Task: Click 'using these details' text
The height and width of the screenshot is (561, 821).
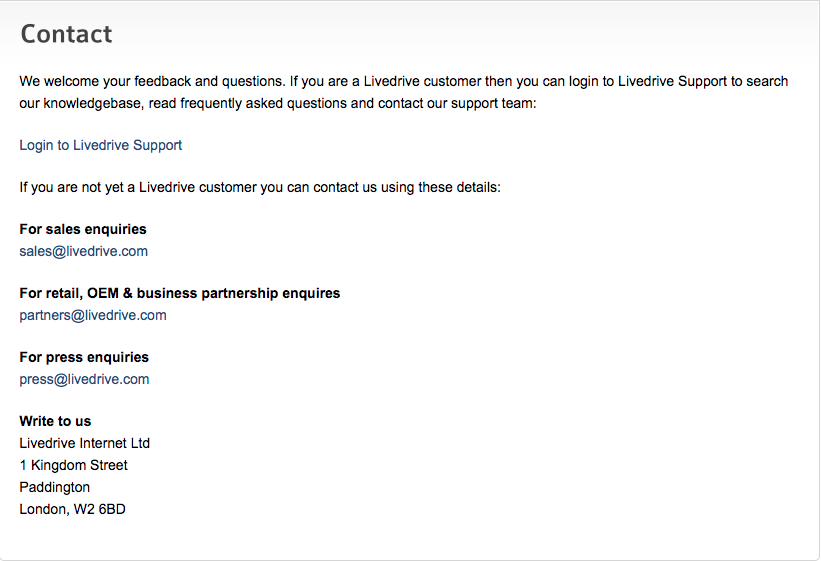Action: tap(440, 187)
